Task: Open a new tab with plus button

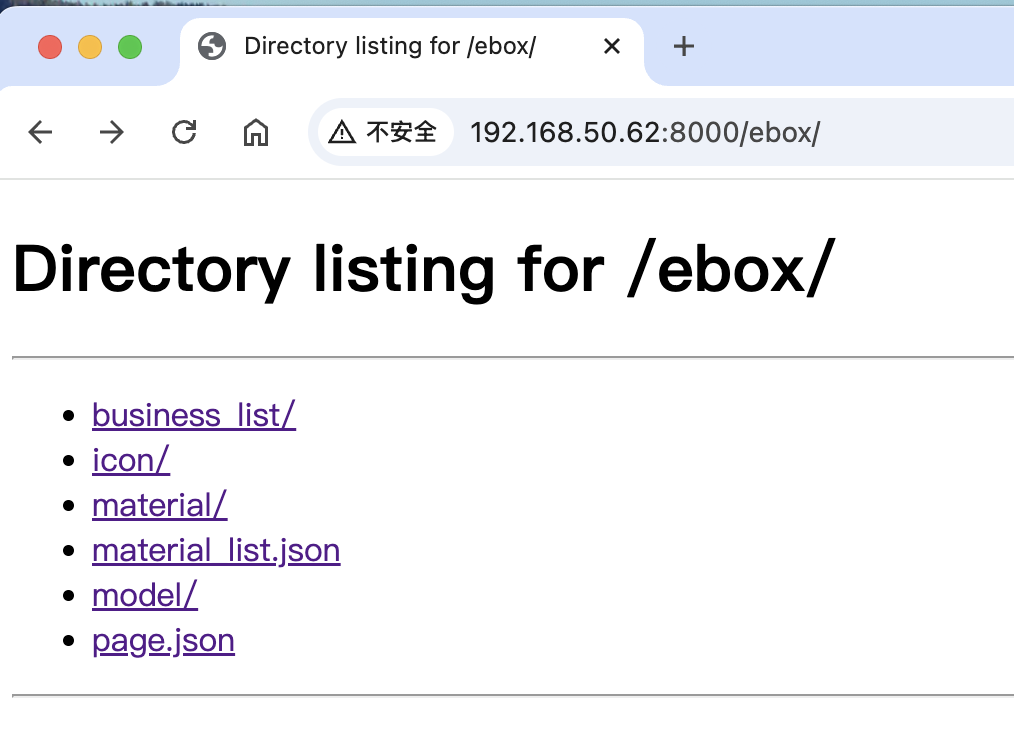Action: click(x=684, y=46)
